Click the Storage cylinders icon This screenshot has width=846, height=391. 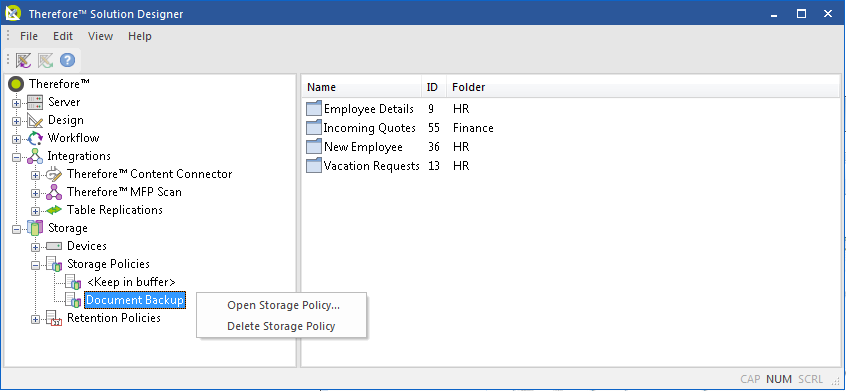(x=35, y=228)
